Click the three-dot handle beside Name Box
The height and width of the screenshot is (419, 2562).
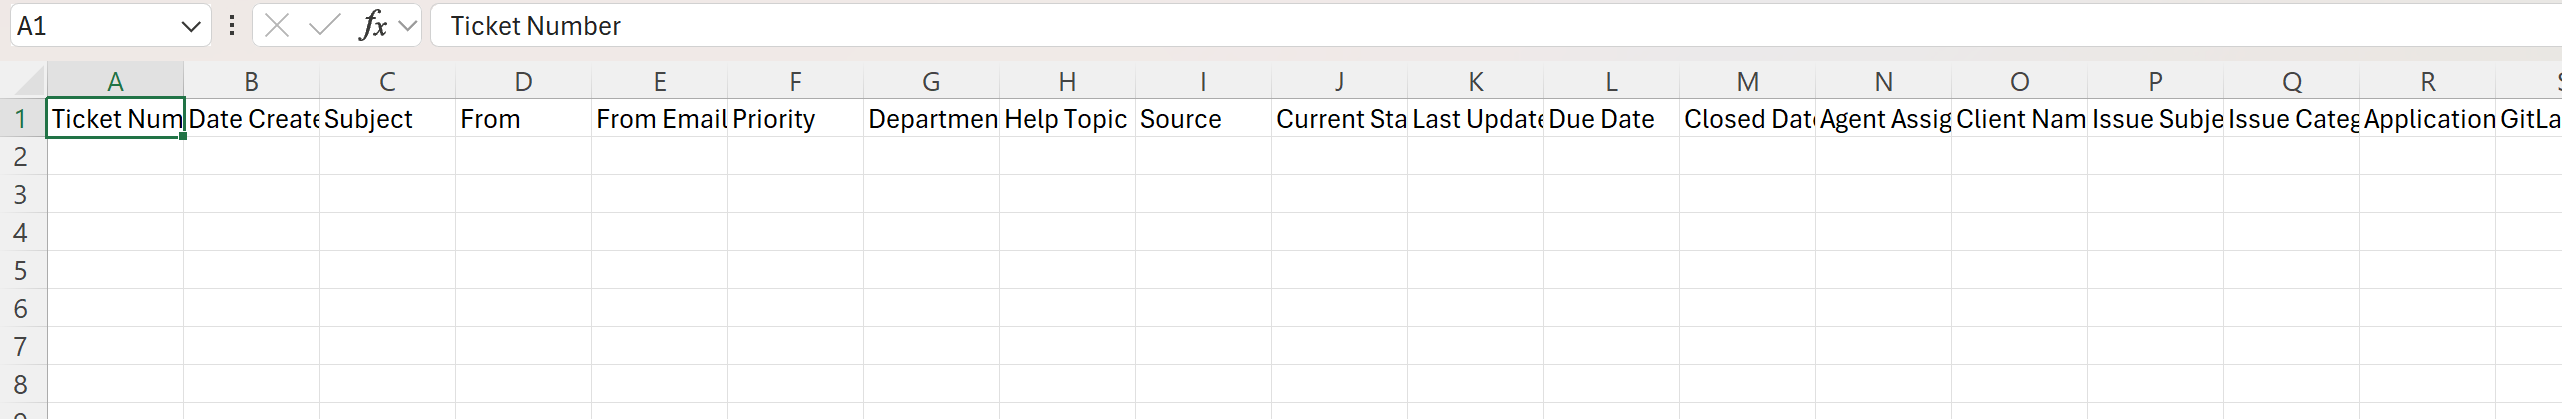point(232,26)
